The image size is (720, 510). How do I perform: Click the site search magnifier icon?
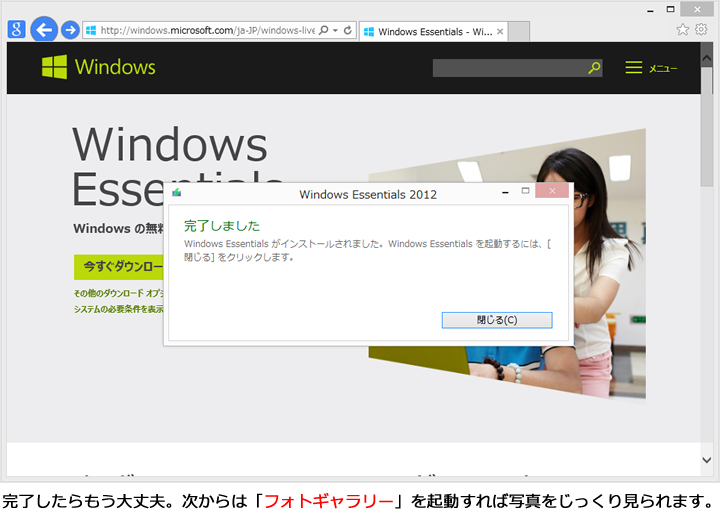594,68
